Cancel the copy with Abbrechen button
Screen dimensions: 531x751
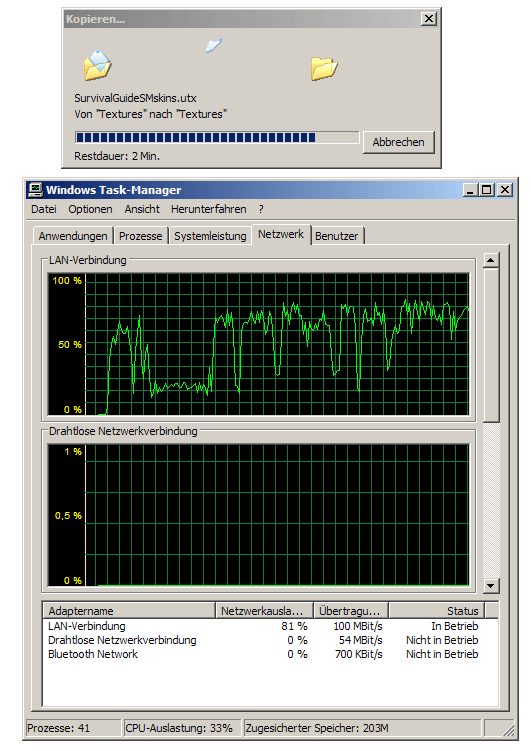[x=398, y=142]
